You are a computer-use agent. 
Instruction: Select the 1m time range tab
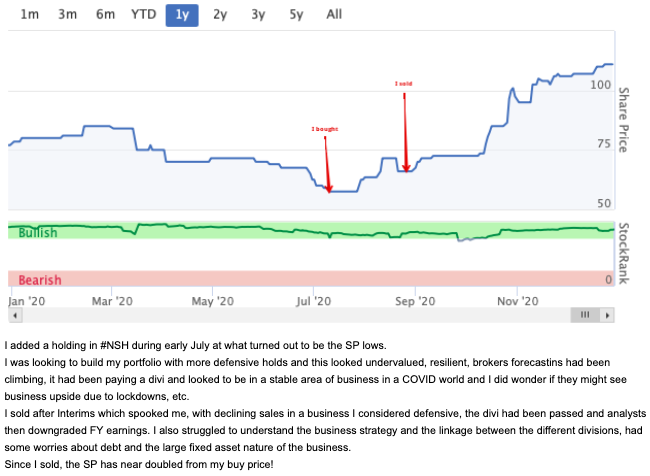[30, 15]
